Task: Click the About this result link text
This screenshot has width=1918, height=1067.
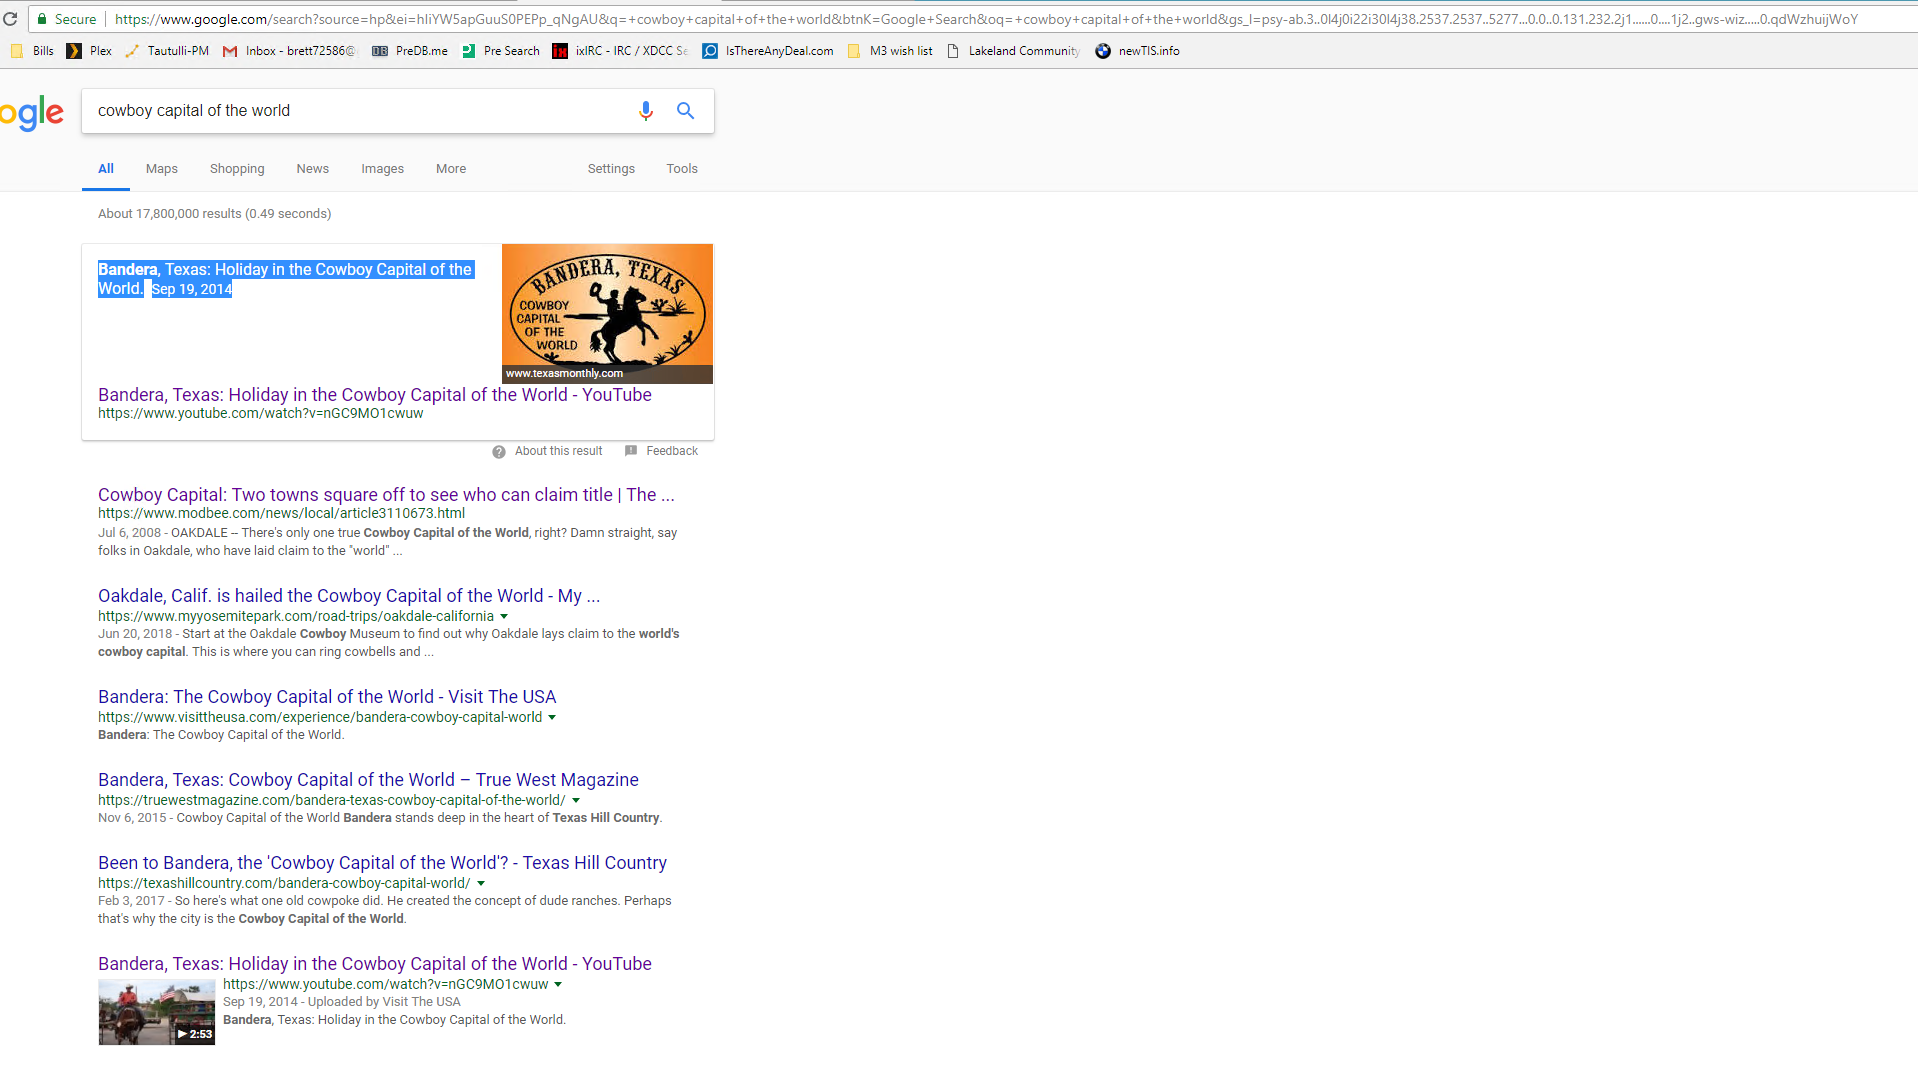Action: pos(558,451)
